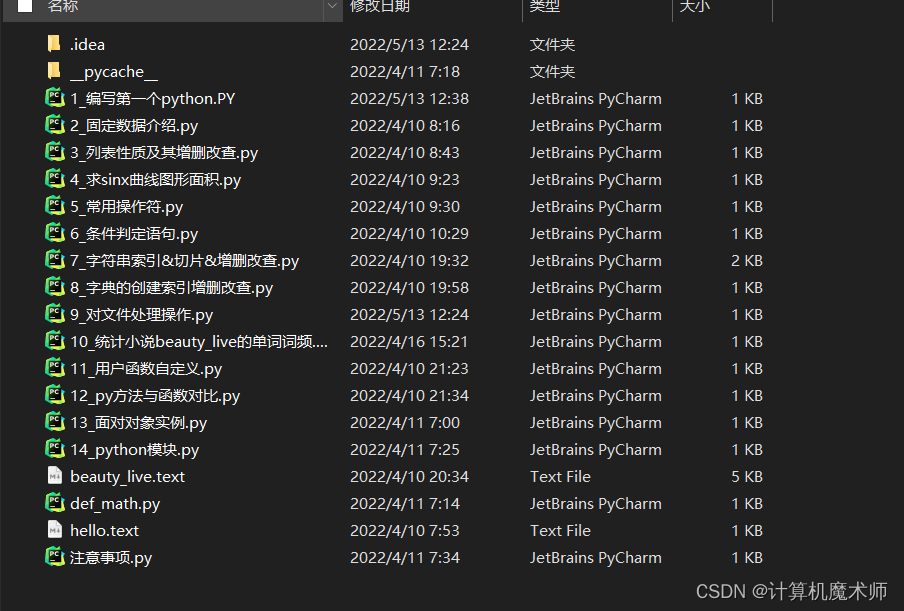Select file name 4_求sinx曲线图形面积.py
Image resolution: width=904 pixels, height=611 pixels.
tap(155, 180)
